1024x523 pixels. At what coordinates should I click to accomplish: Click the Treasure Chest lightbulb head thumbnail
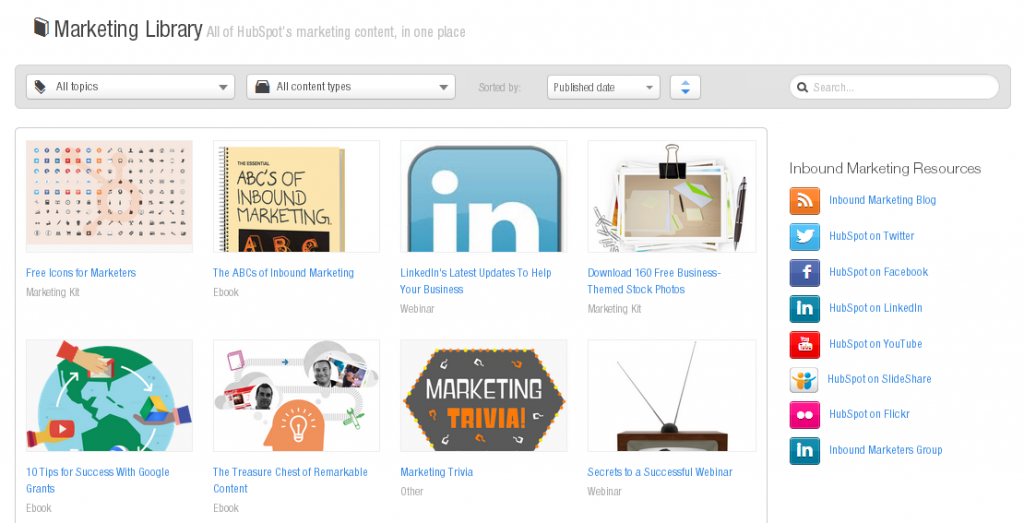[x=296, y=396]
